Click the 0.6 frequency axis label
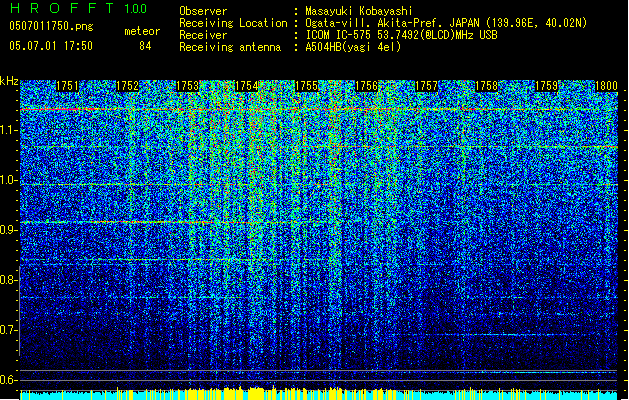This screenshot has height=400, width=629. 9,380
